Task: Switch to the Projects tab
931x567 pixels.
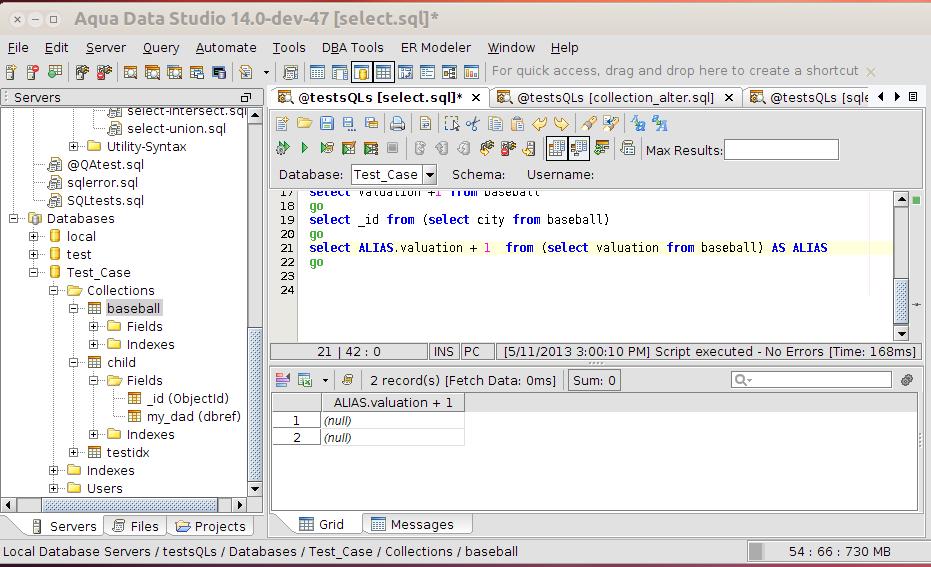Action: [211, 526]
